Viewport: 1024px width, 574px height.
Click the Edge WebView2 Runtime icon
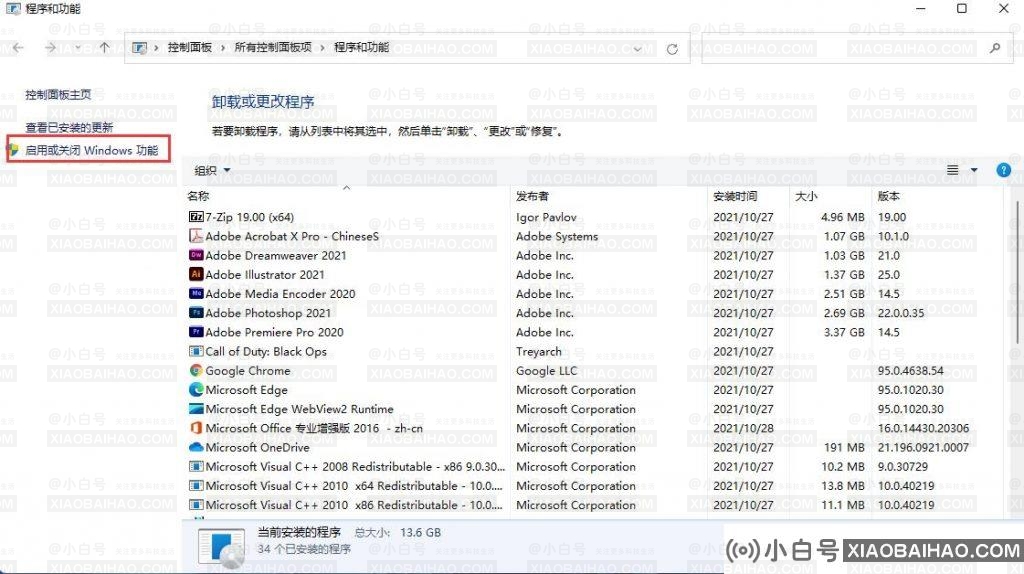tap(196, 409)
